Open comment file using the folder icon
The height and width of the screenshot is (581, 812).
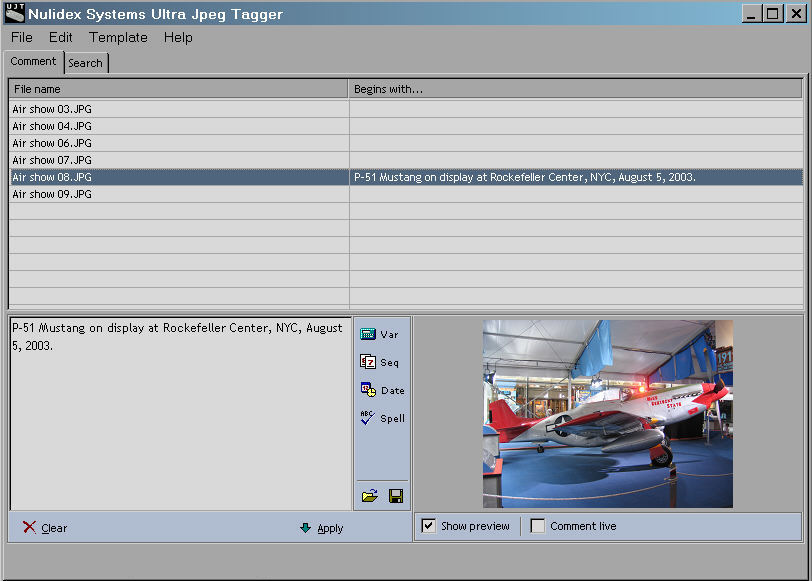[x=369, y=496]
